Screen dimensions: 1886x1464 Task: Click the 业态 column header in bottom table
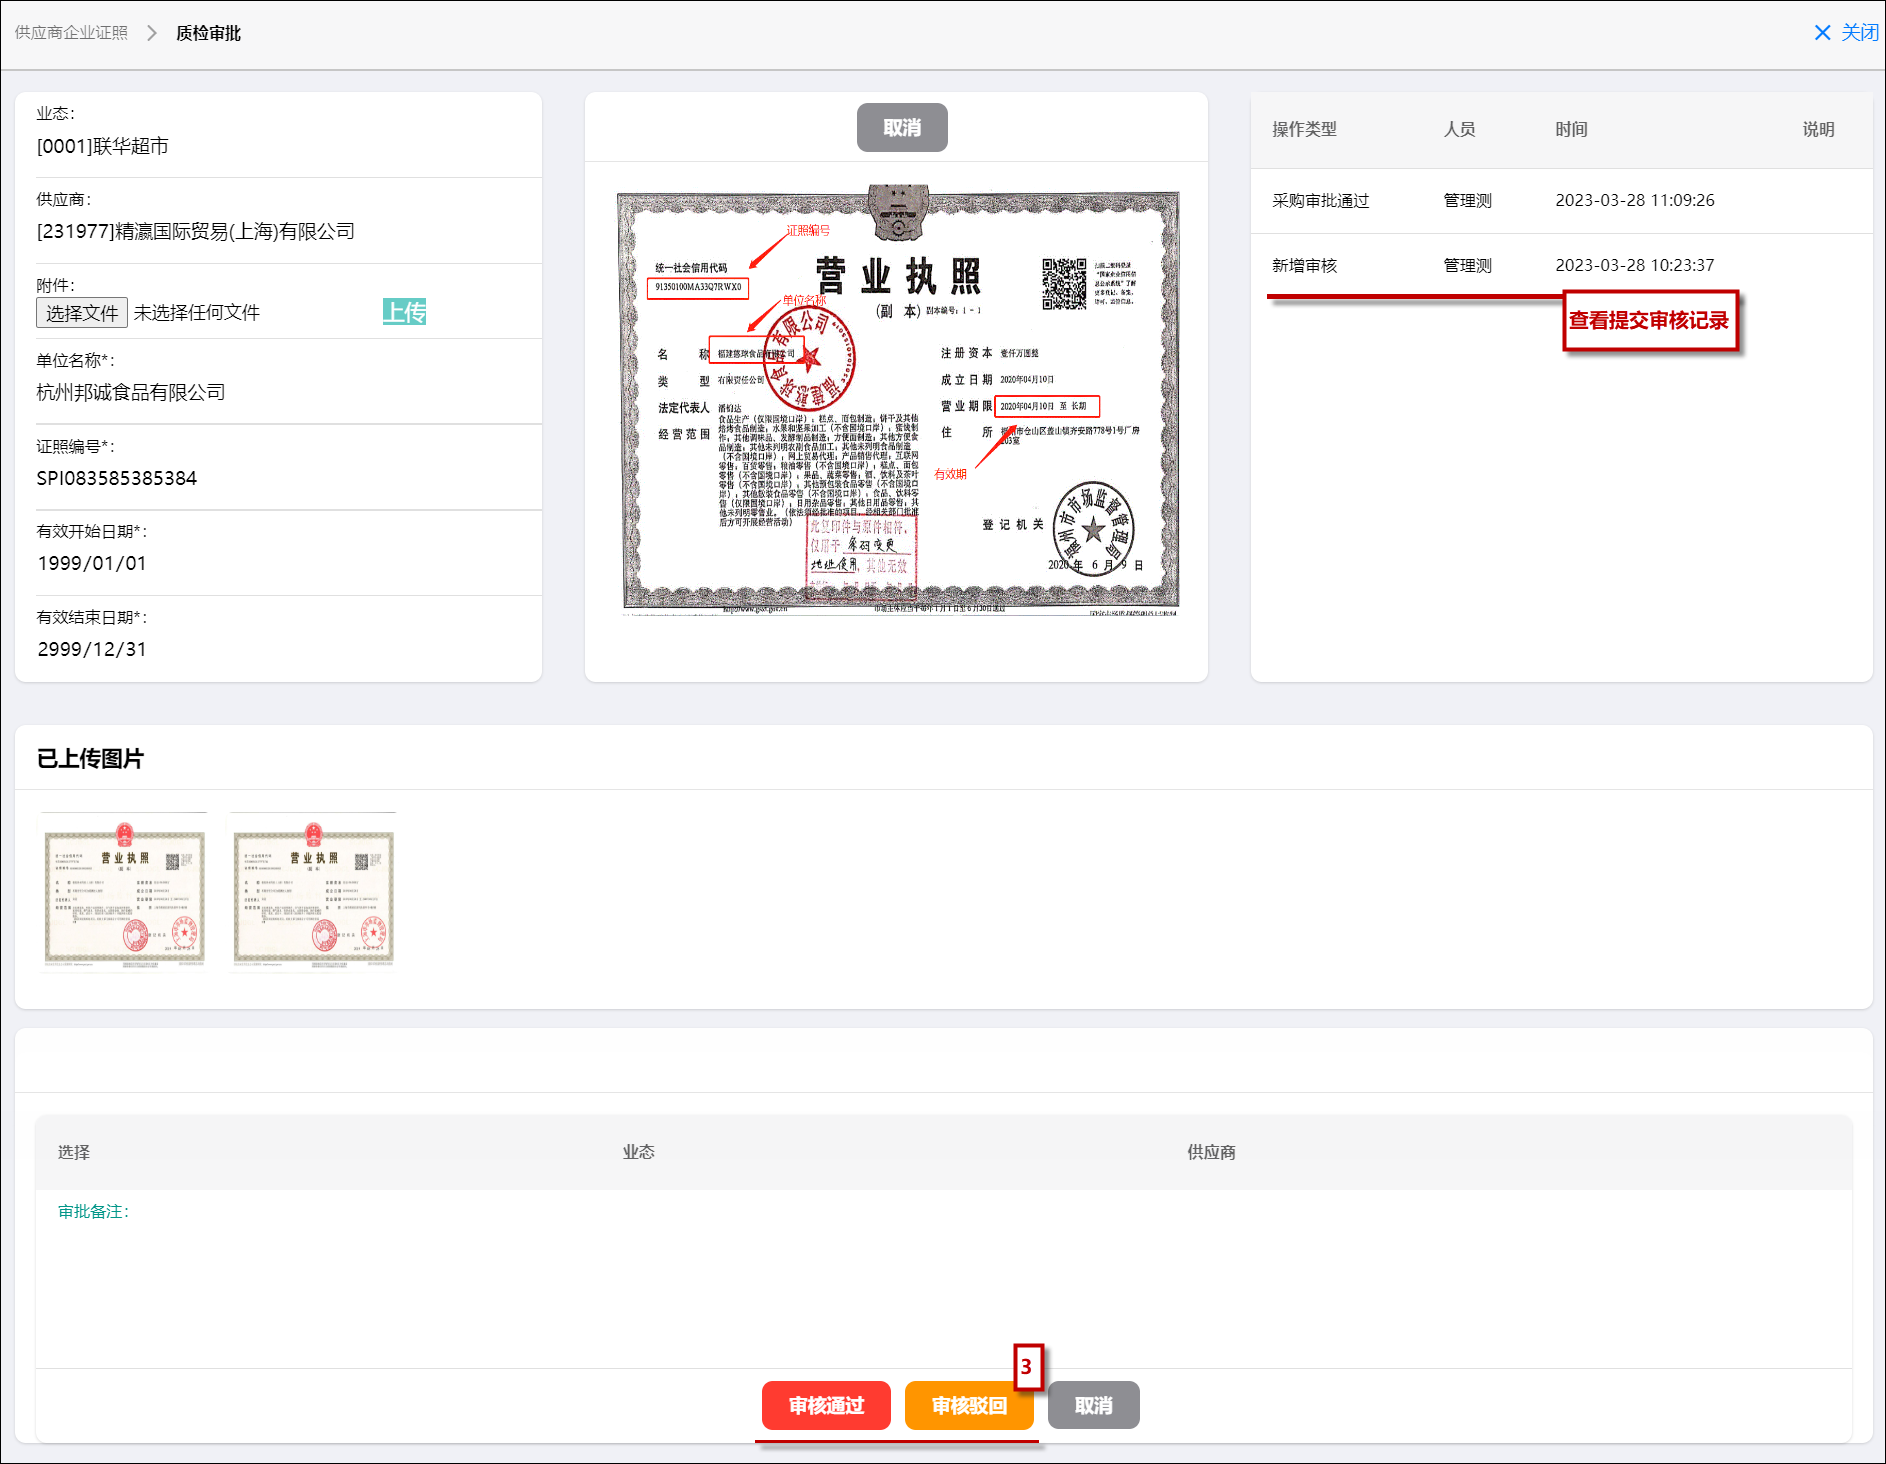coord(639,1152)
